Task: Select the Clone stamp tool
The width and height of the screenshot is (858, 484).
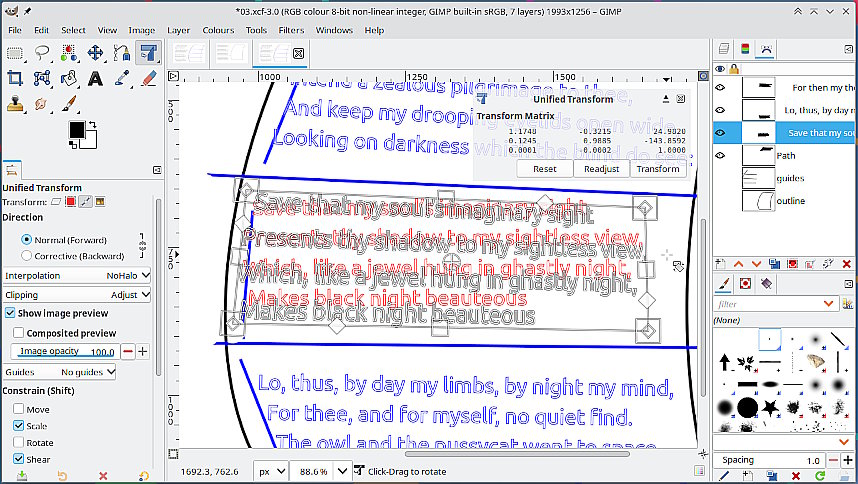Action: coord(15,104)
